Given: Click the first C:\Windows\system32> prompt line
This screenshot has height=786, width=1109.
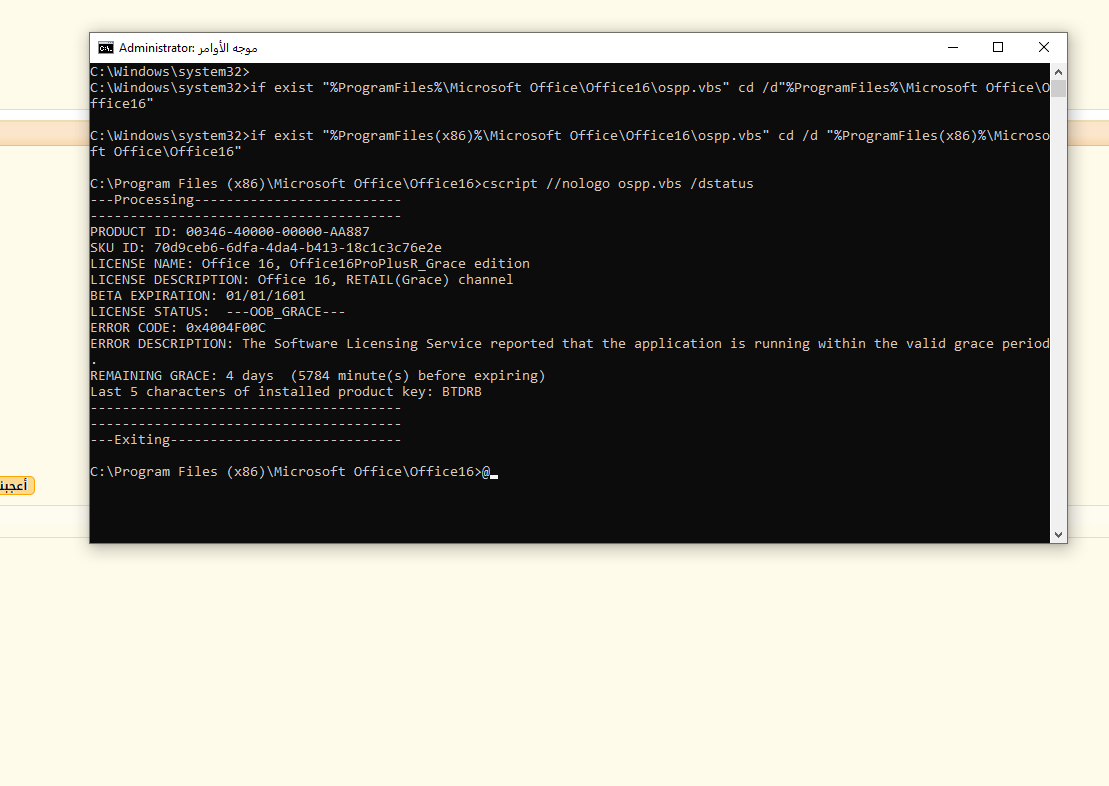Looking at the screenshot, I should 170,71.
